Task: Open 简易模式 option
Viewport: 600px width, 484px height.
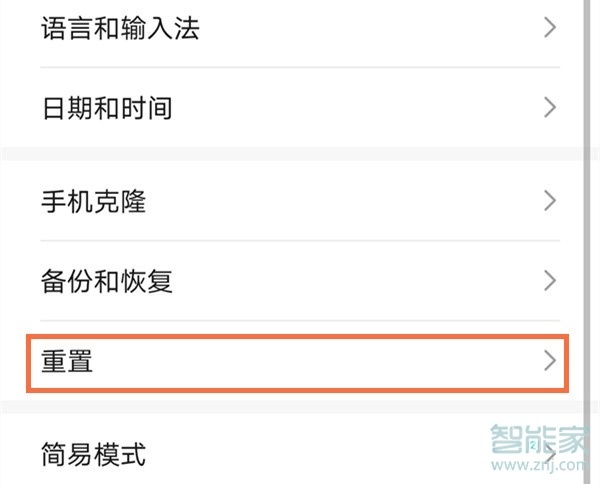Action: [x=94, y=455]
